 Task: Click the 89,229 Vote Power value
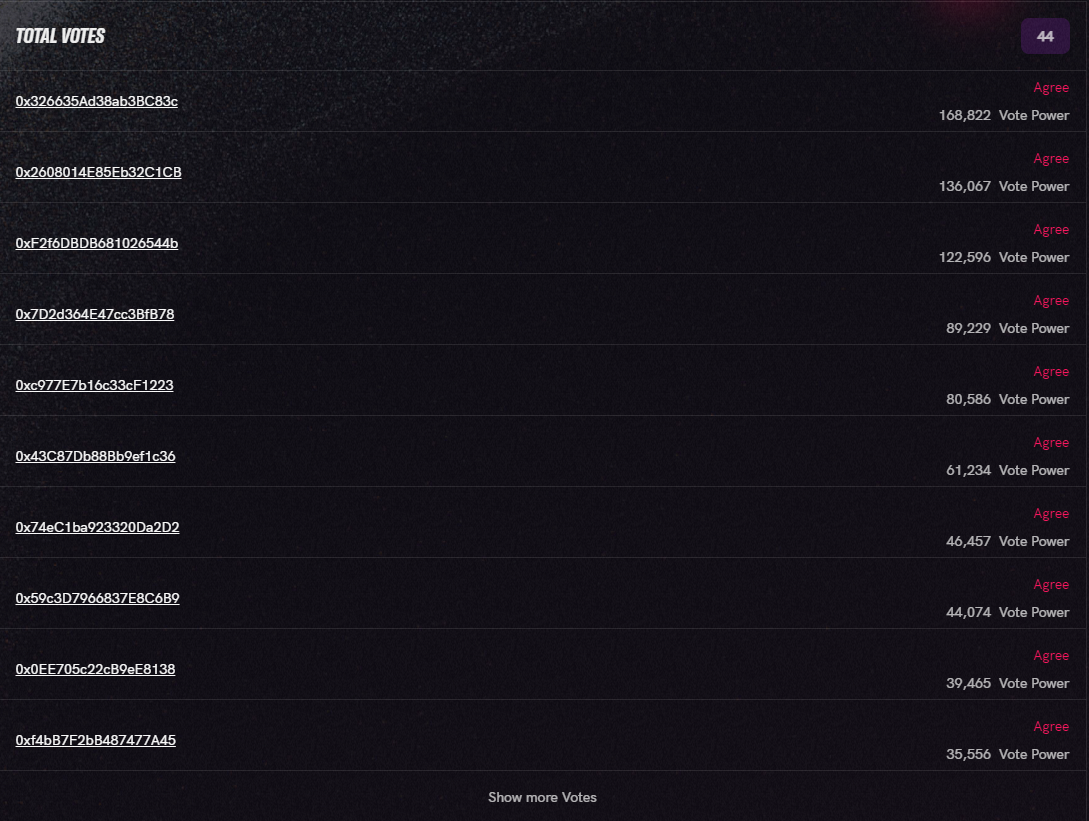click(x=1007, y=329)
